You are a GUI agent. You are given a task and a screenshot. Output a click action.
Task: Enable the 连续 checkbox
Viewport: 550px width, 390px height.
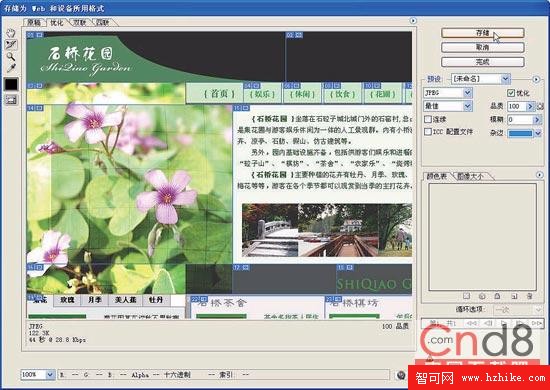click(x=428, y=119)
